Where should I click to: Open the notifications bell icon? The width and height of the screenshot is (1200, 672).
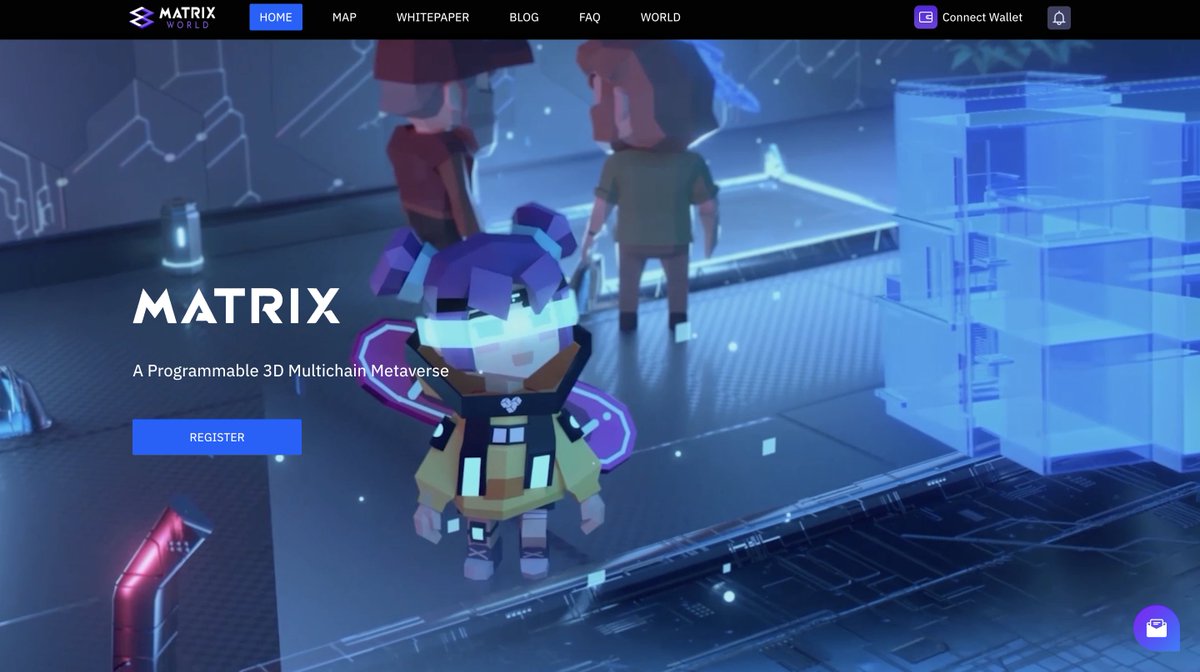[1059, 17]
